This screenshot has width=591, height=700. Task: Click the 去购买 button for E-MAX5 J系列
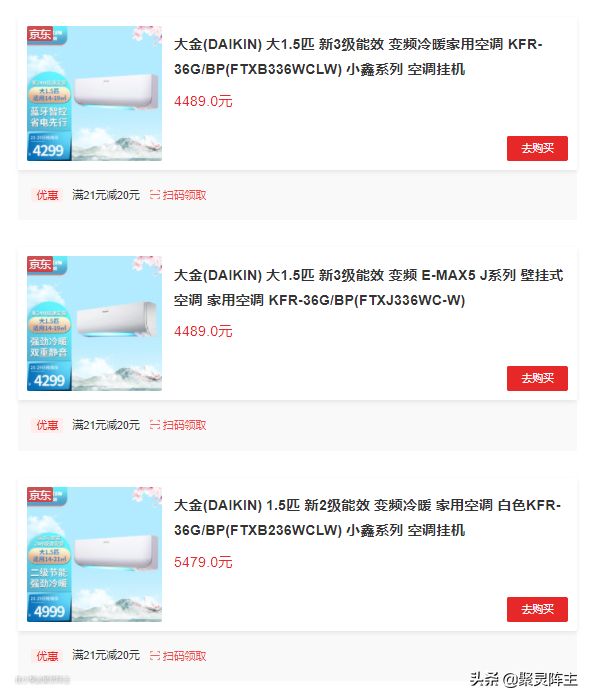[537, 379]
